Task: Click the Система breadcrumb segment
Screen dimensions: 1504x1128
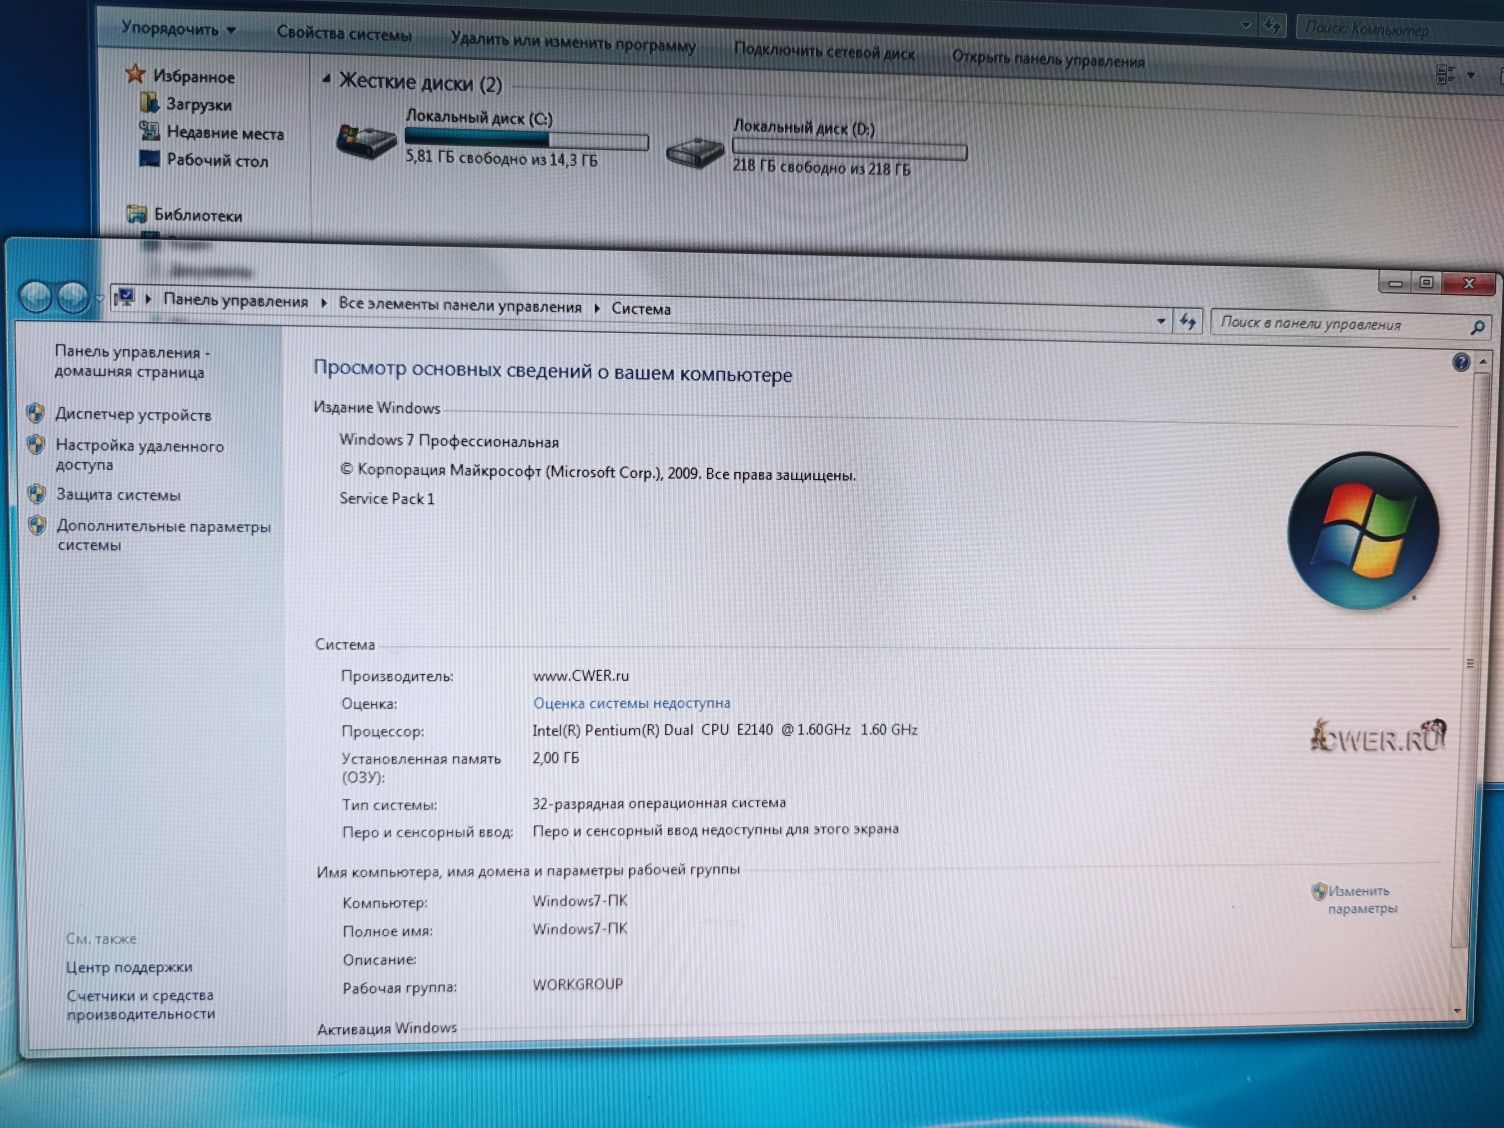Action: click(641, 309)
